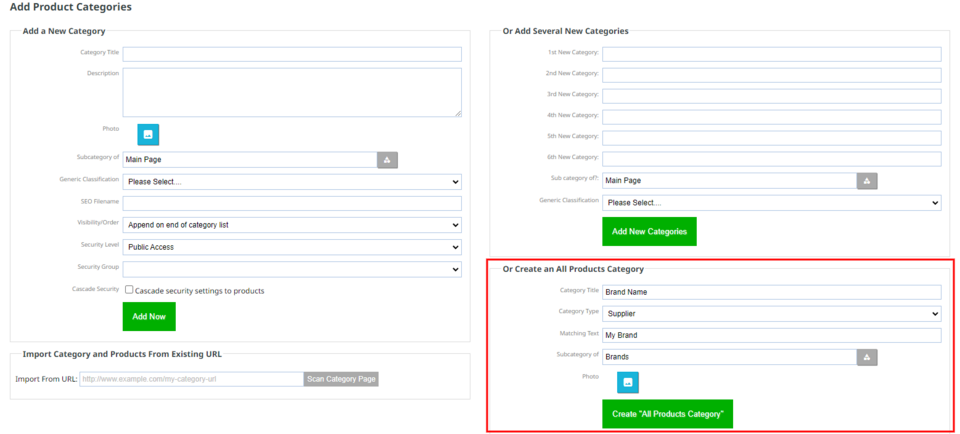Expand Generic Classification dropdown in Add a New Category
960x434 pixels.
pos(292,182)
